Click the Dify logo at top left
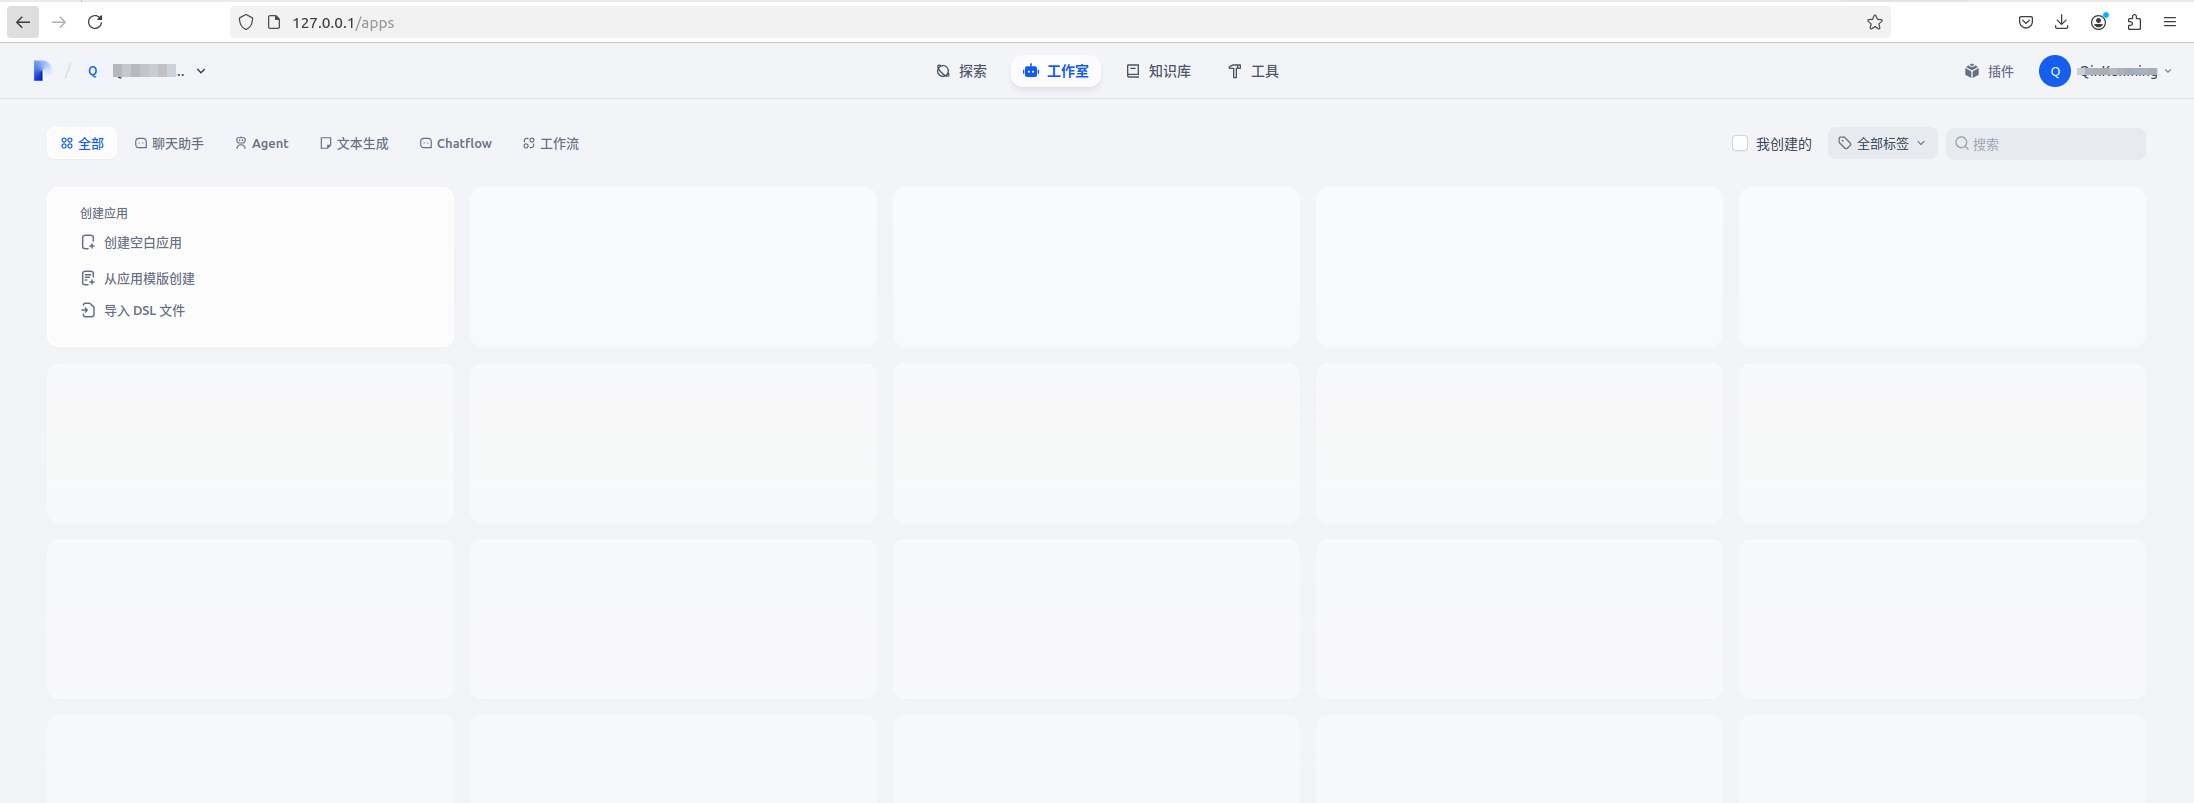 [x=41, y=71]
